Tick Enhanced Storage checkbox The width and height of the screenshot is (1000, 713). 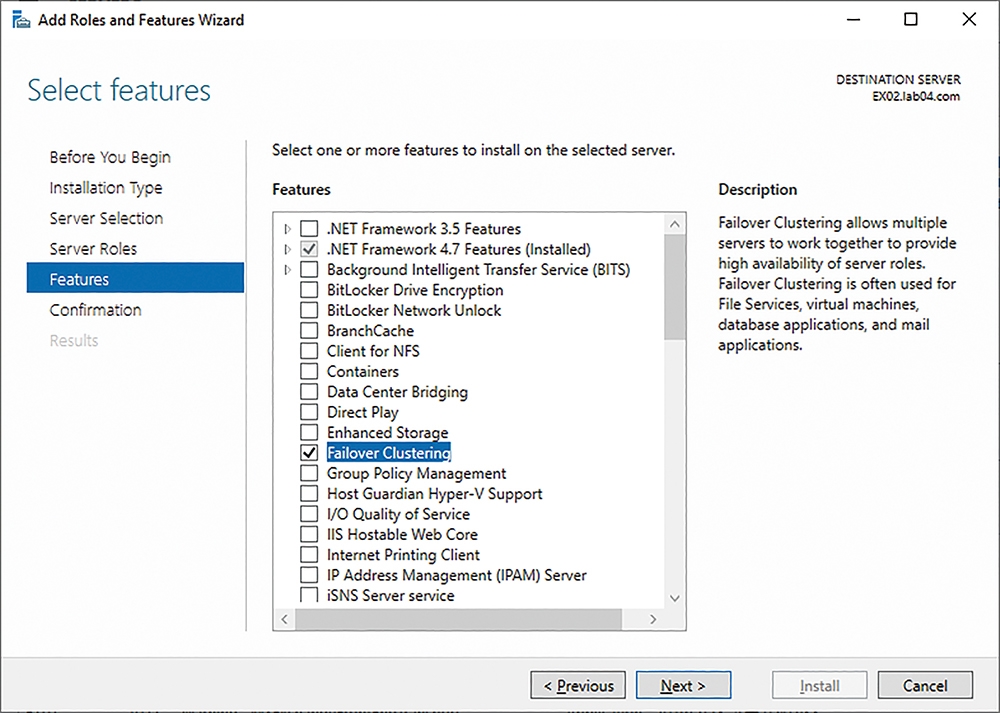[309, 432]
